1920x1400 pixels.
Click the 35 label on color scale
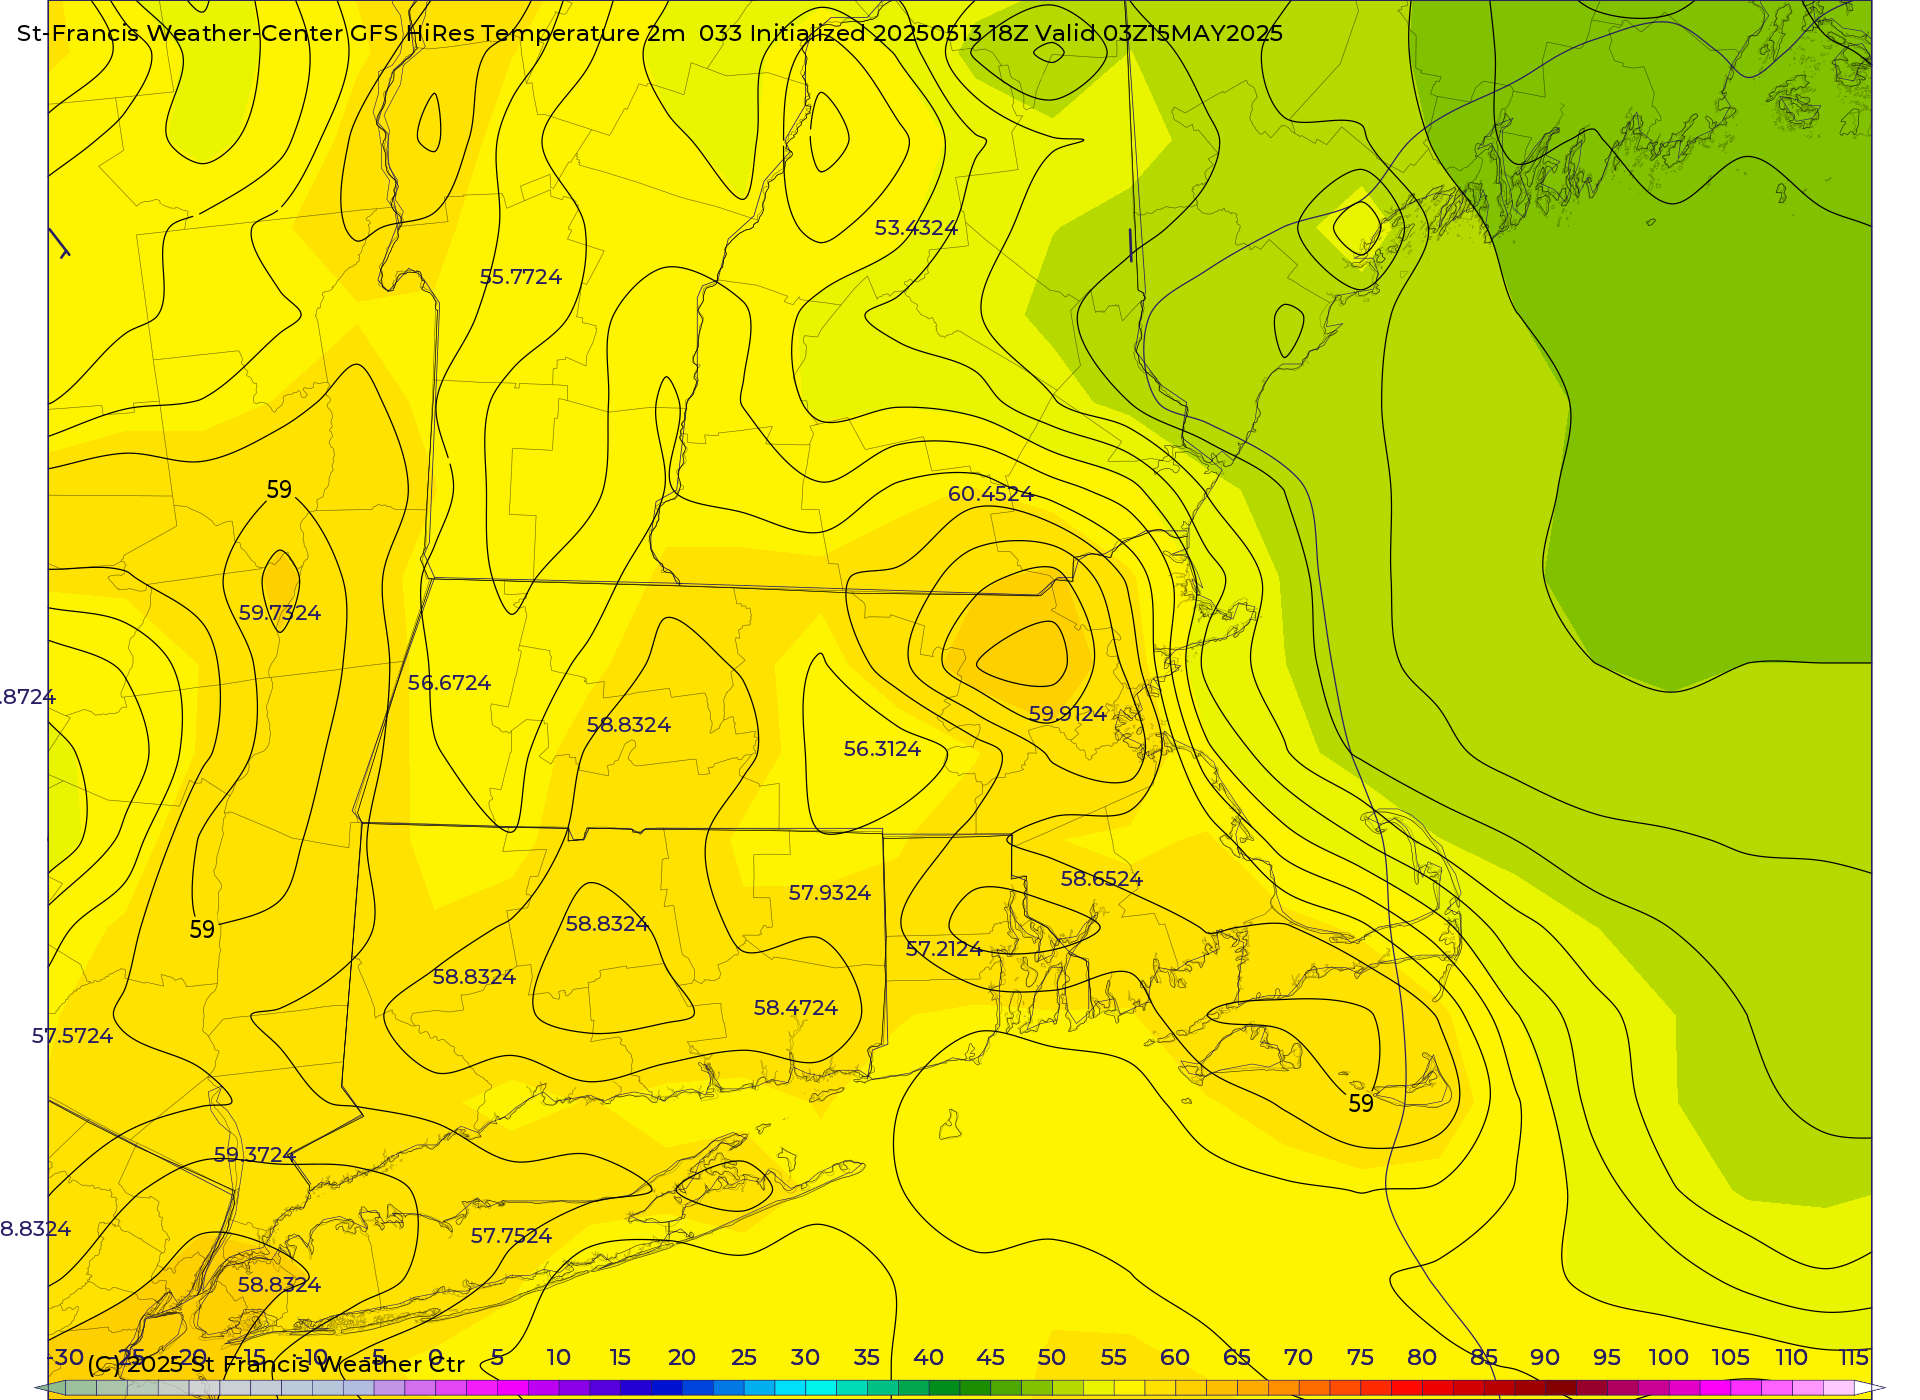tap(867, 1357)
